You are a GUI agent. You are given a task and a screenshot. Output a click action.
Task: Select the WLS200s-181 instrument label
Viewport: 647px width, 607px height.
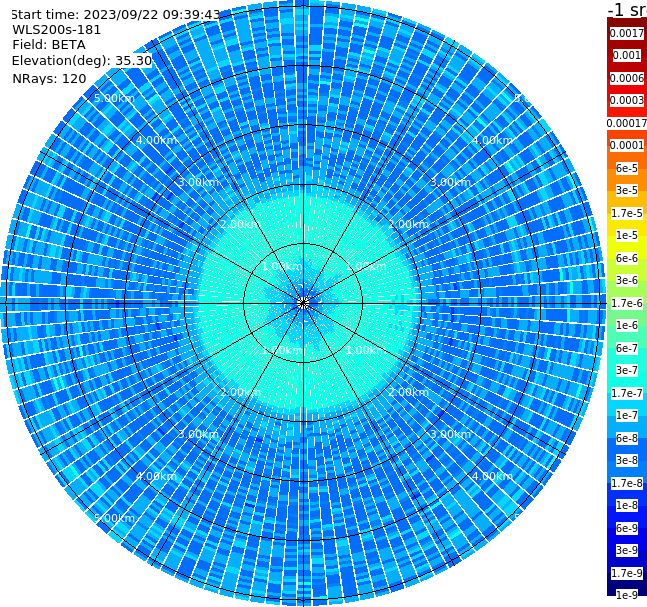[x=57, y=30]
